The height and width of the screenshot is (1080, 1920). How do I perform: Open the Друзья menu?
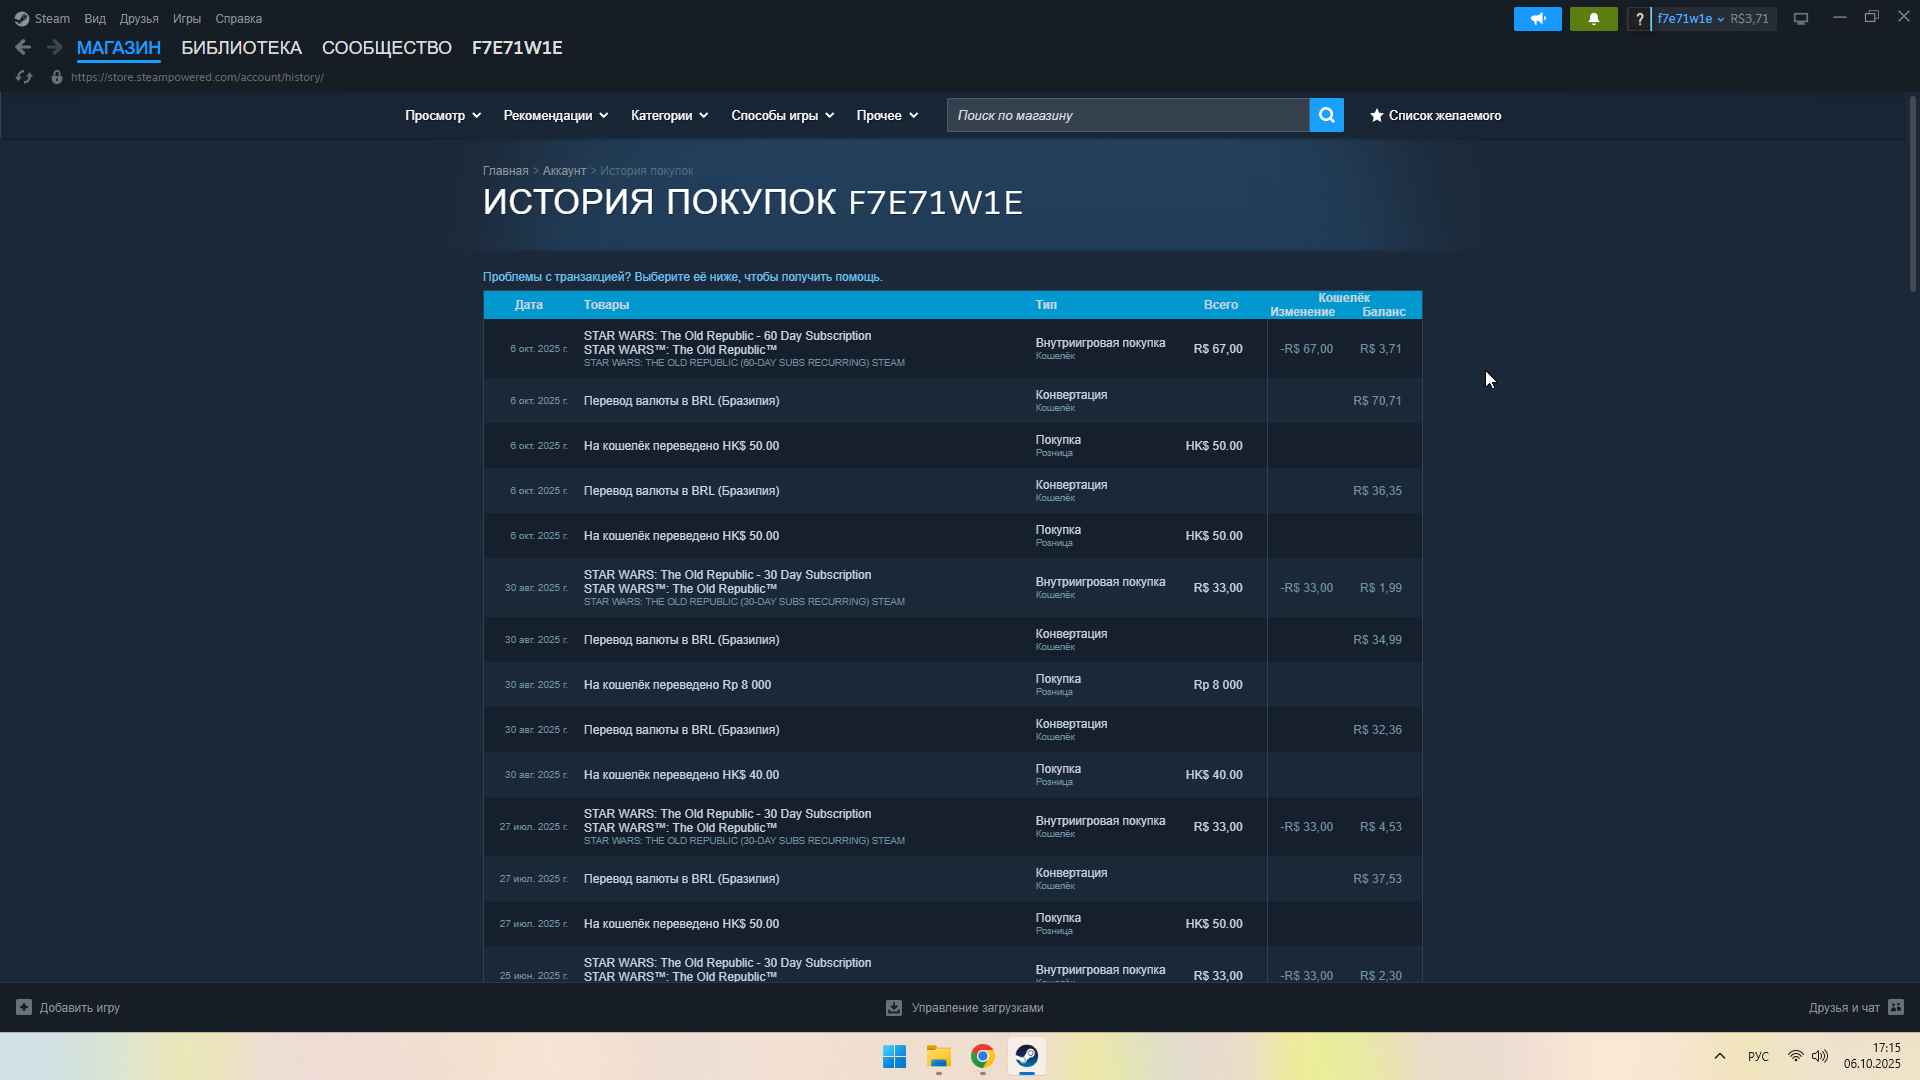coord(139,19)
